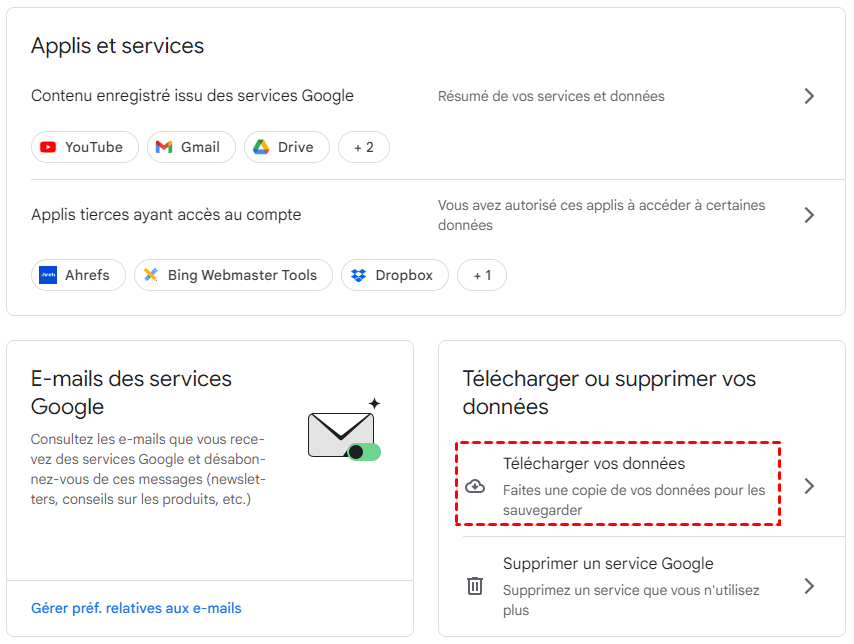Click the Dropbox logo icon
The height and width of the screenshot is (644, 854).
coord(359,275)
